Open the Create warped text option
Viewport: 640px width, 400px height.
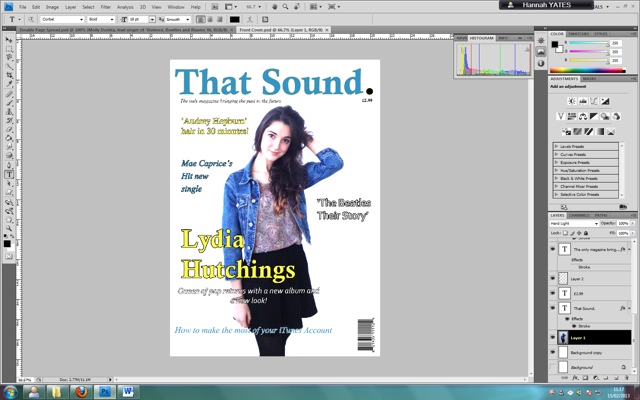coord(250,19)
